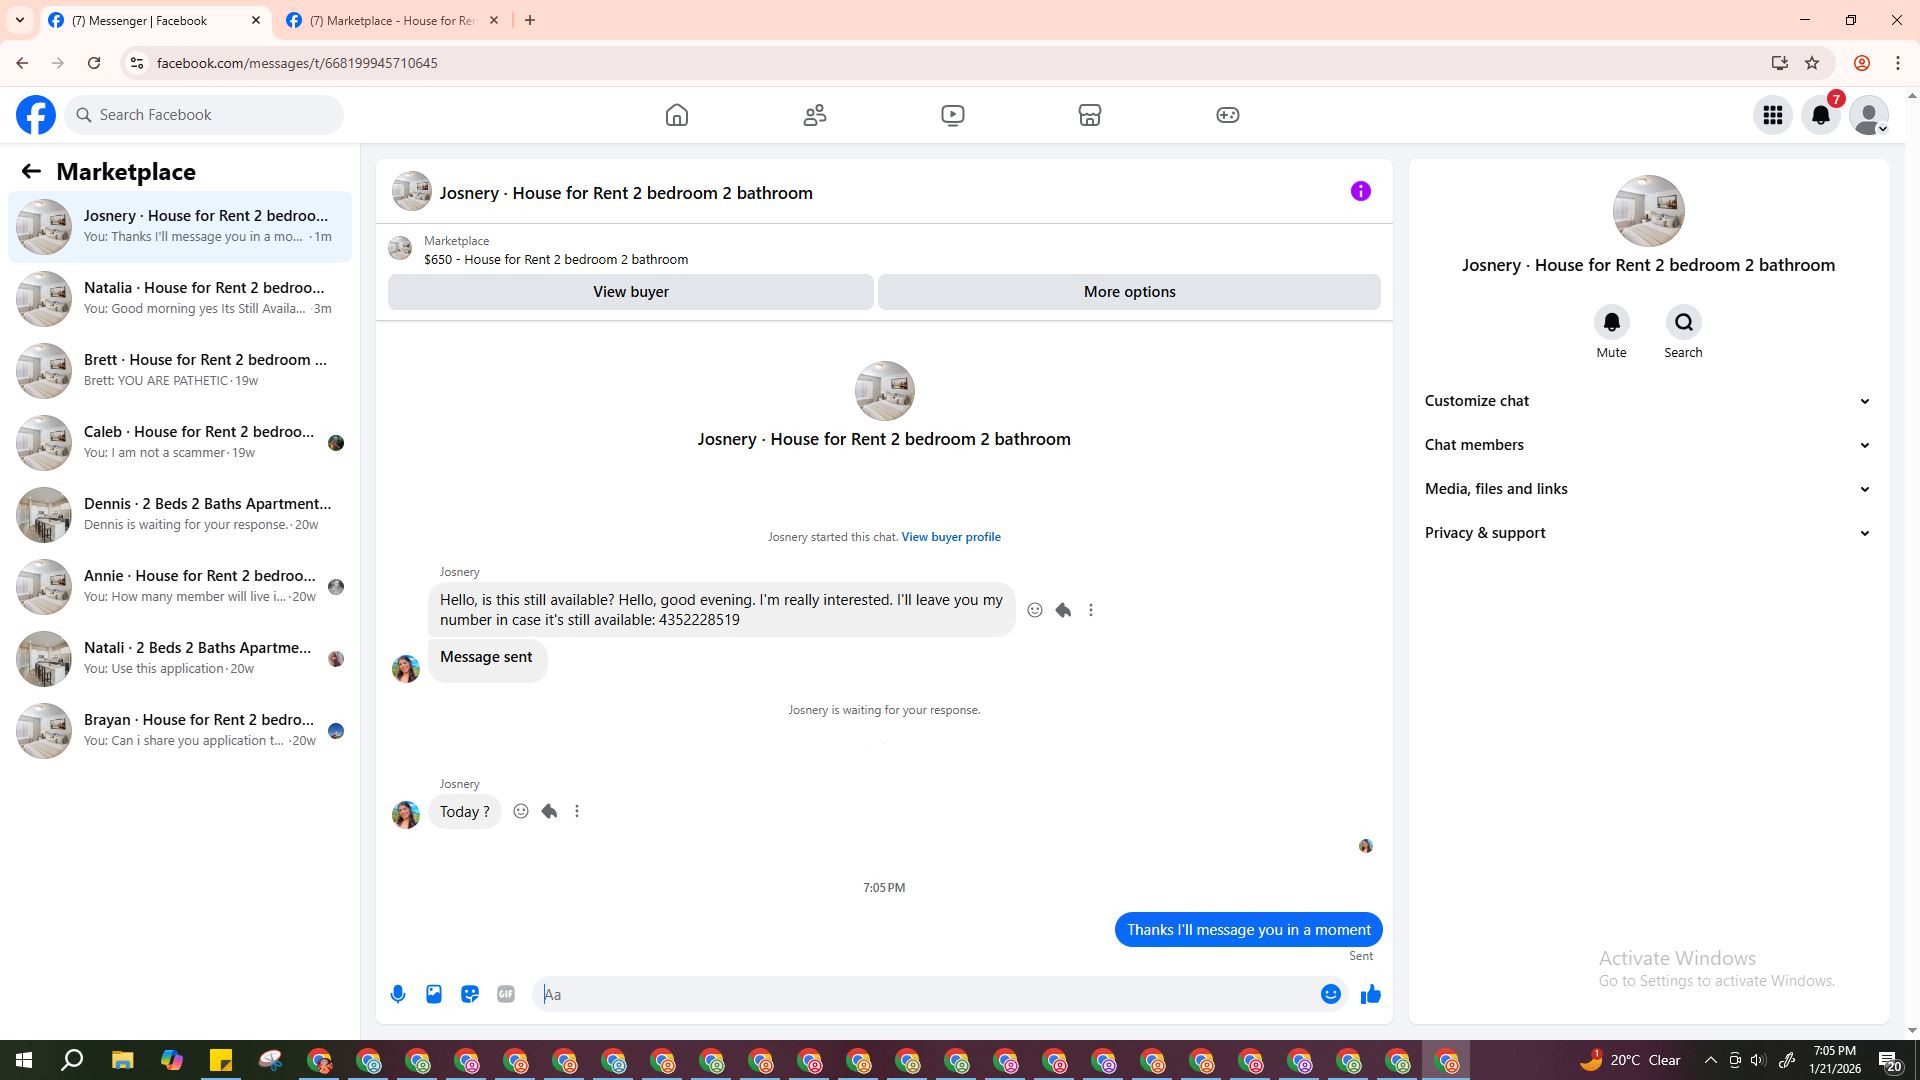The width and height of the screenshot is (1920, 1080).
Task: React to the "Today ?" message
Action: pos(521,811)
